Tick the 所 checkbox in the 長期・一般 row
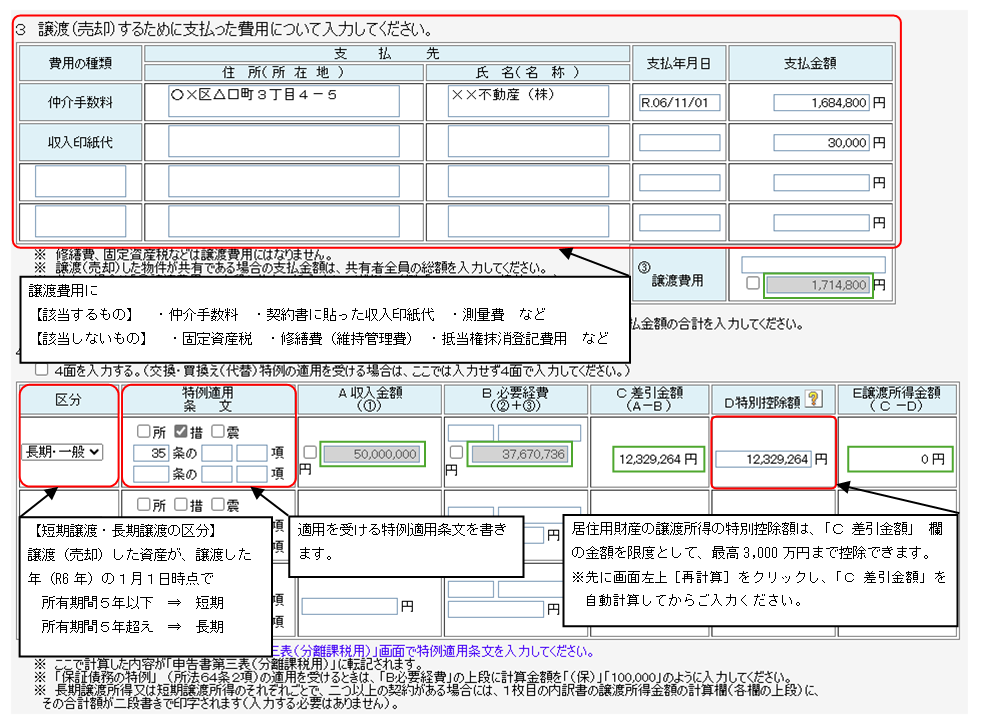 tap(144, 431)
